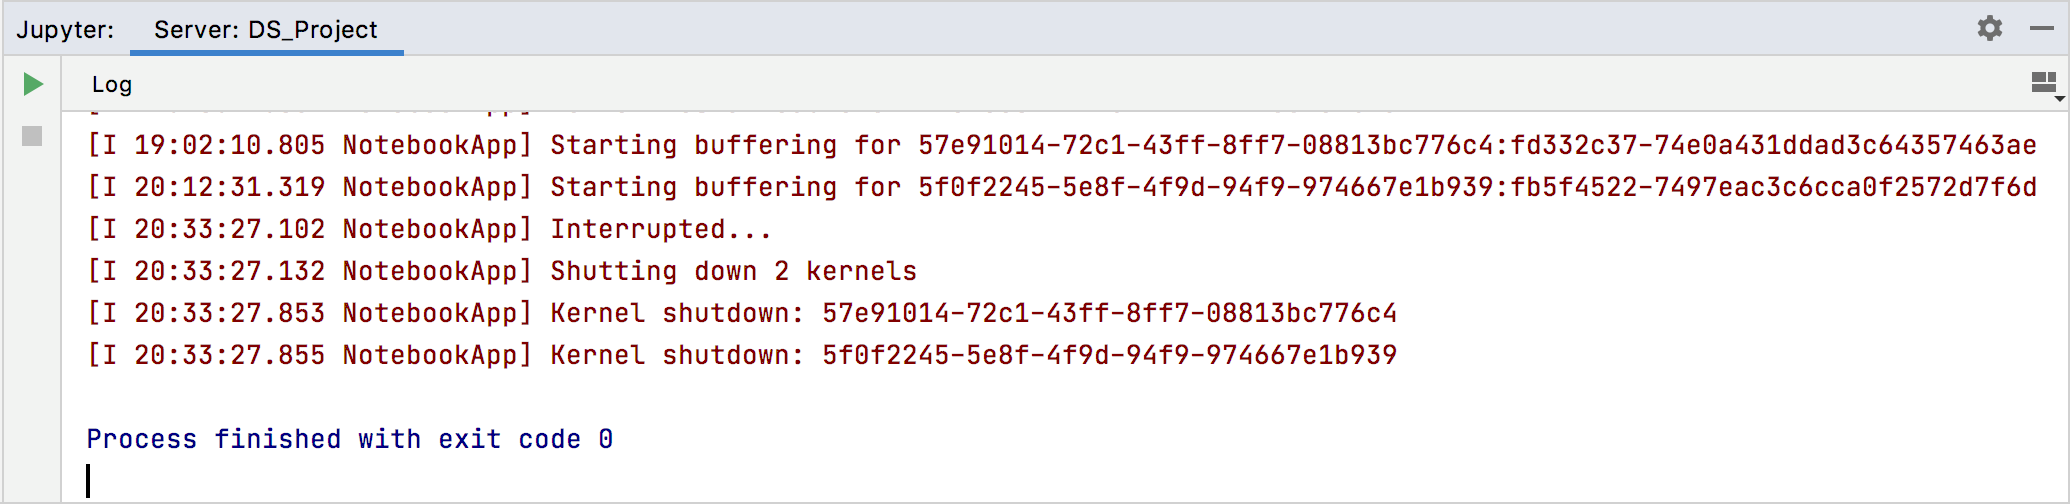The height and width of the screenshot is (504, 2070).
Task: Select the Server: DS_Project tab
Action: [266, 30]
